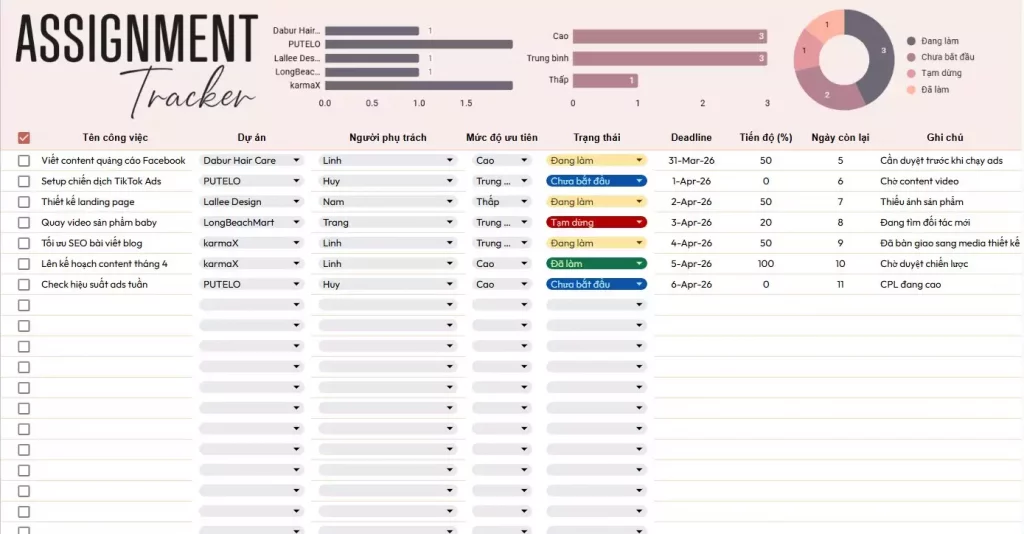Click the PUTELO bar in project chart
This screenshot has height=534, width=1024.
(418, 44)
